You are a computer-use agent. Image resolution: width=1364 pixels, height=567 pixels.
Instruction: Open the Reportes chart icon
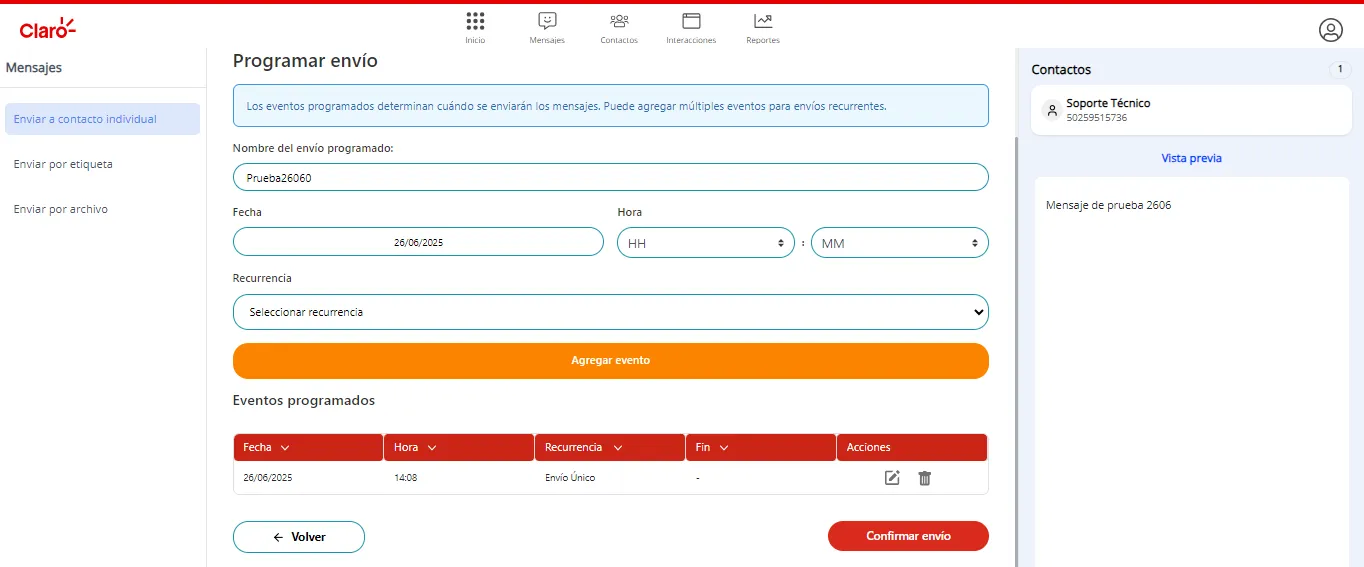763,21
